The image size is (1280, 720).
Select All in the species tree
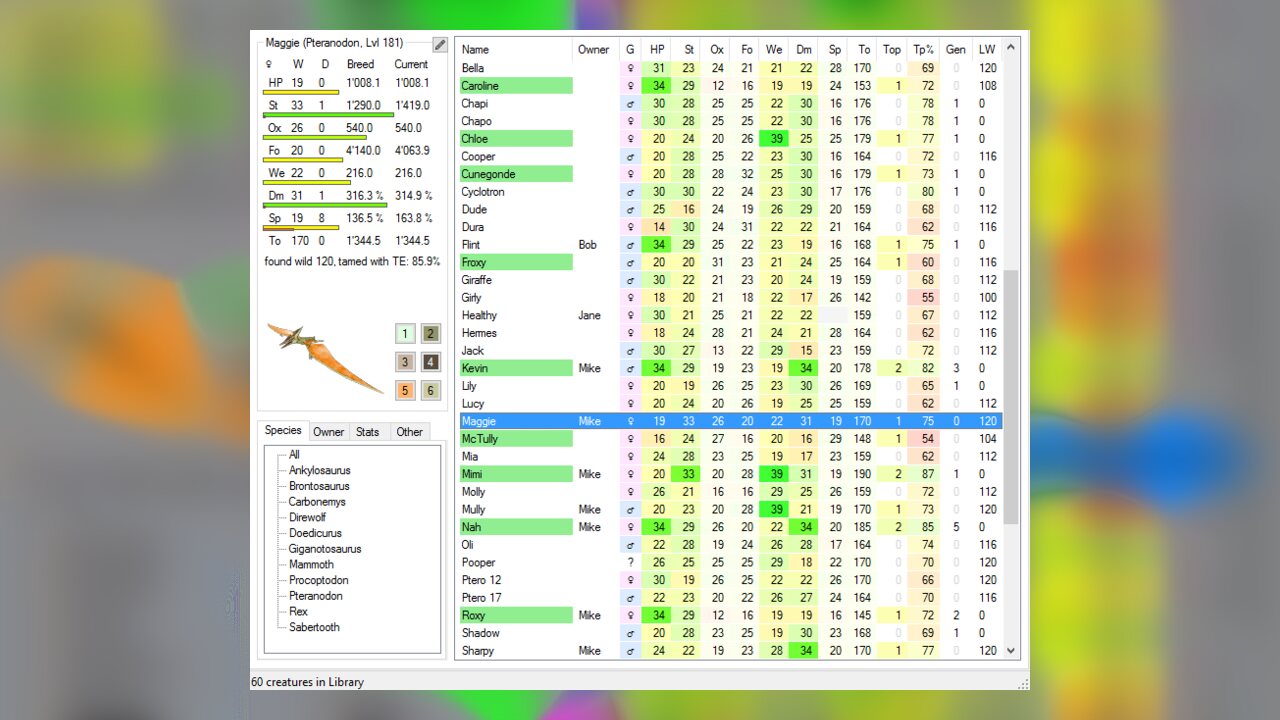[294, 455]
